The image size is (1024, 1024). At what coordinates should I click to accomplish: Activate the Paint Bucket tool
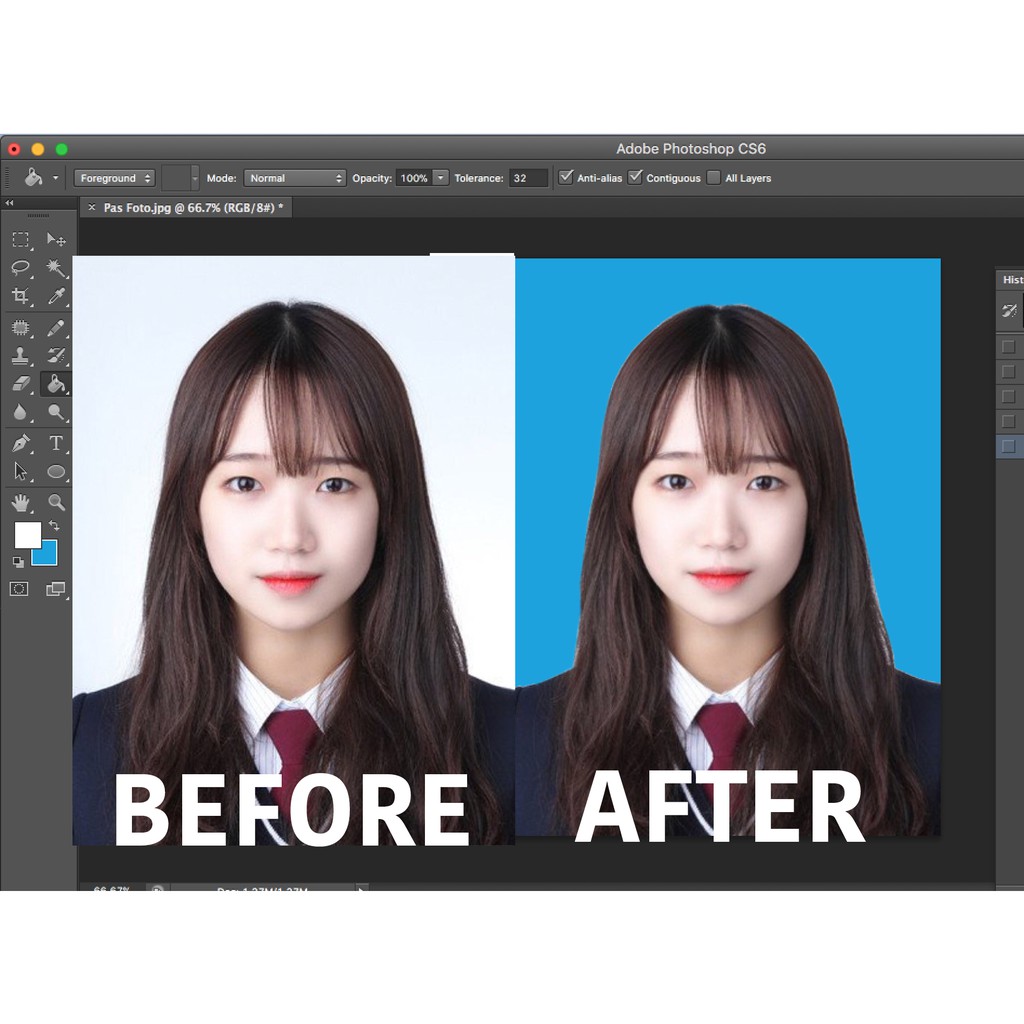tap(57, 383)
